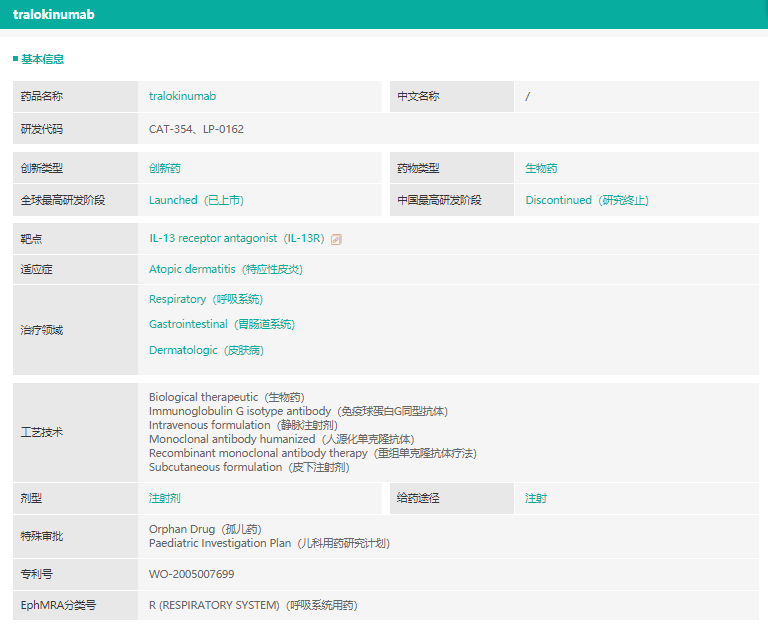
Task: Click the 药物类型 label cell
Action: (x=452, y=168)
